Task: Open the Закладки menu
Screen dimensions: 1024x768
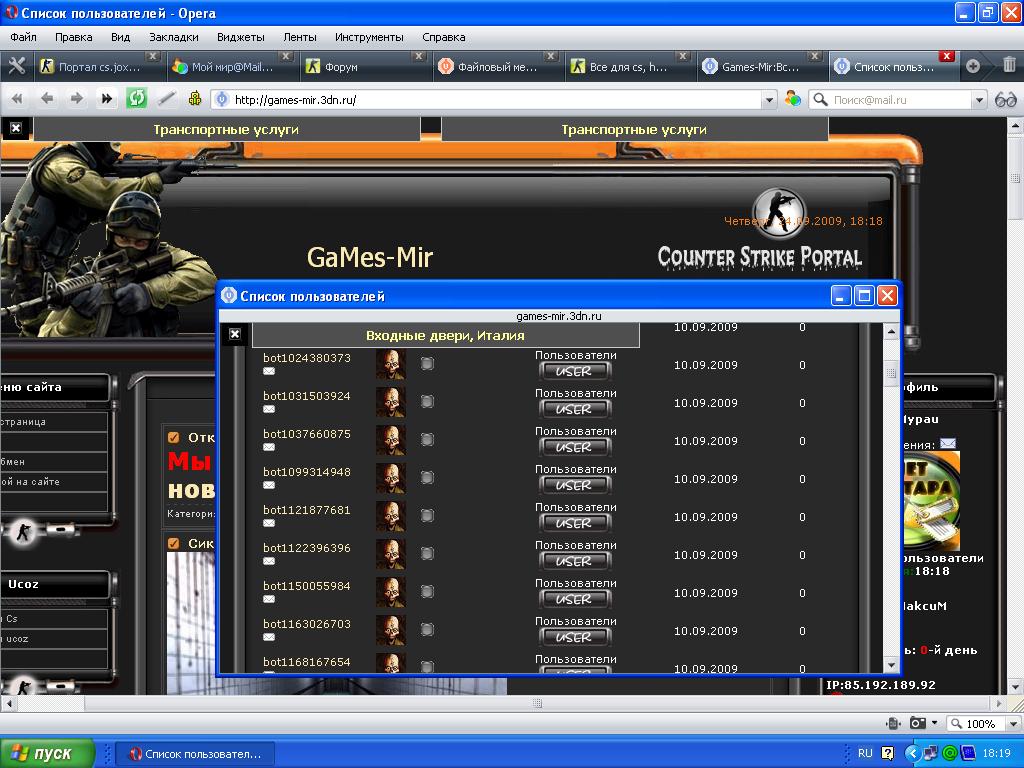Action: 174,37
